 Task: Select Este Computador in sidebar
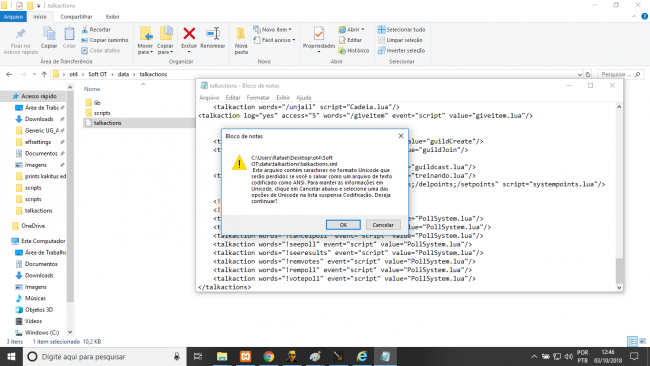38,241
